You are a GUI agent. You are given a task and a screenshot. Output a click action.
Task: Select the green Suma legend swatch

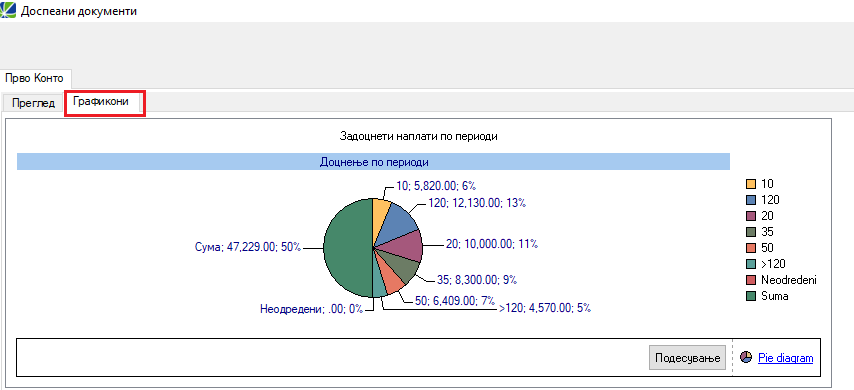tap(751, 296)
